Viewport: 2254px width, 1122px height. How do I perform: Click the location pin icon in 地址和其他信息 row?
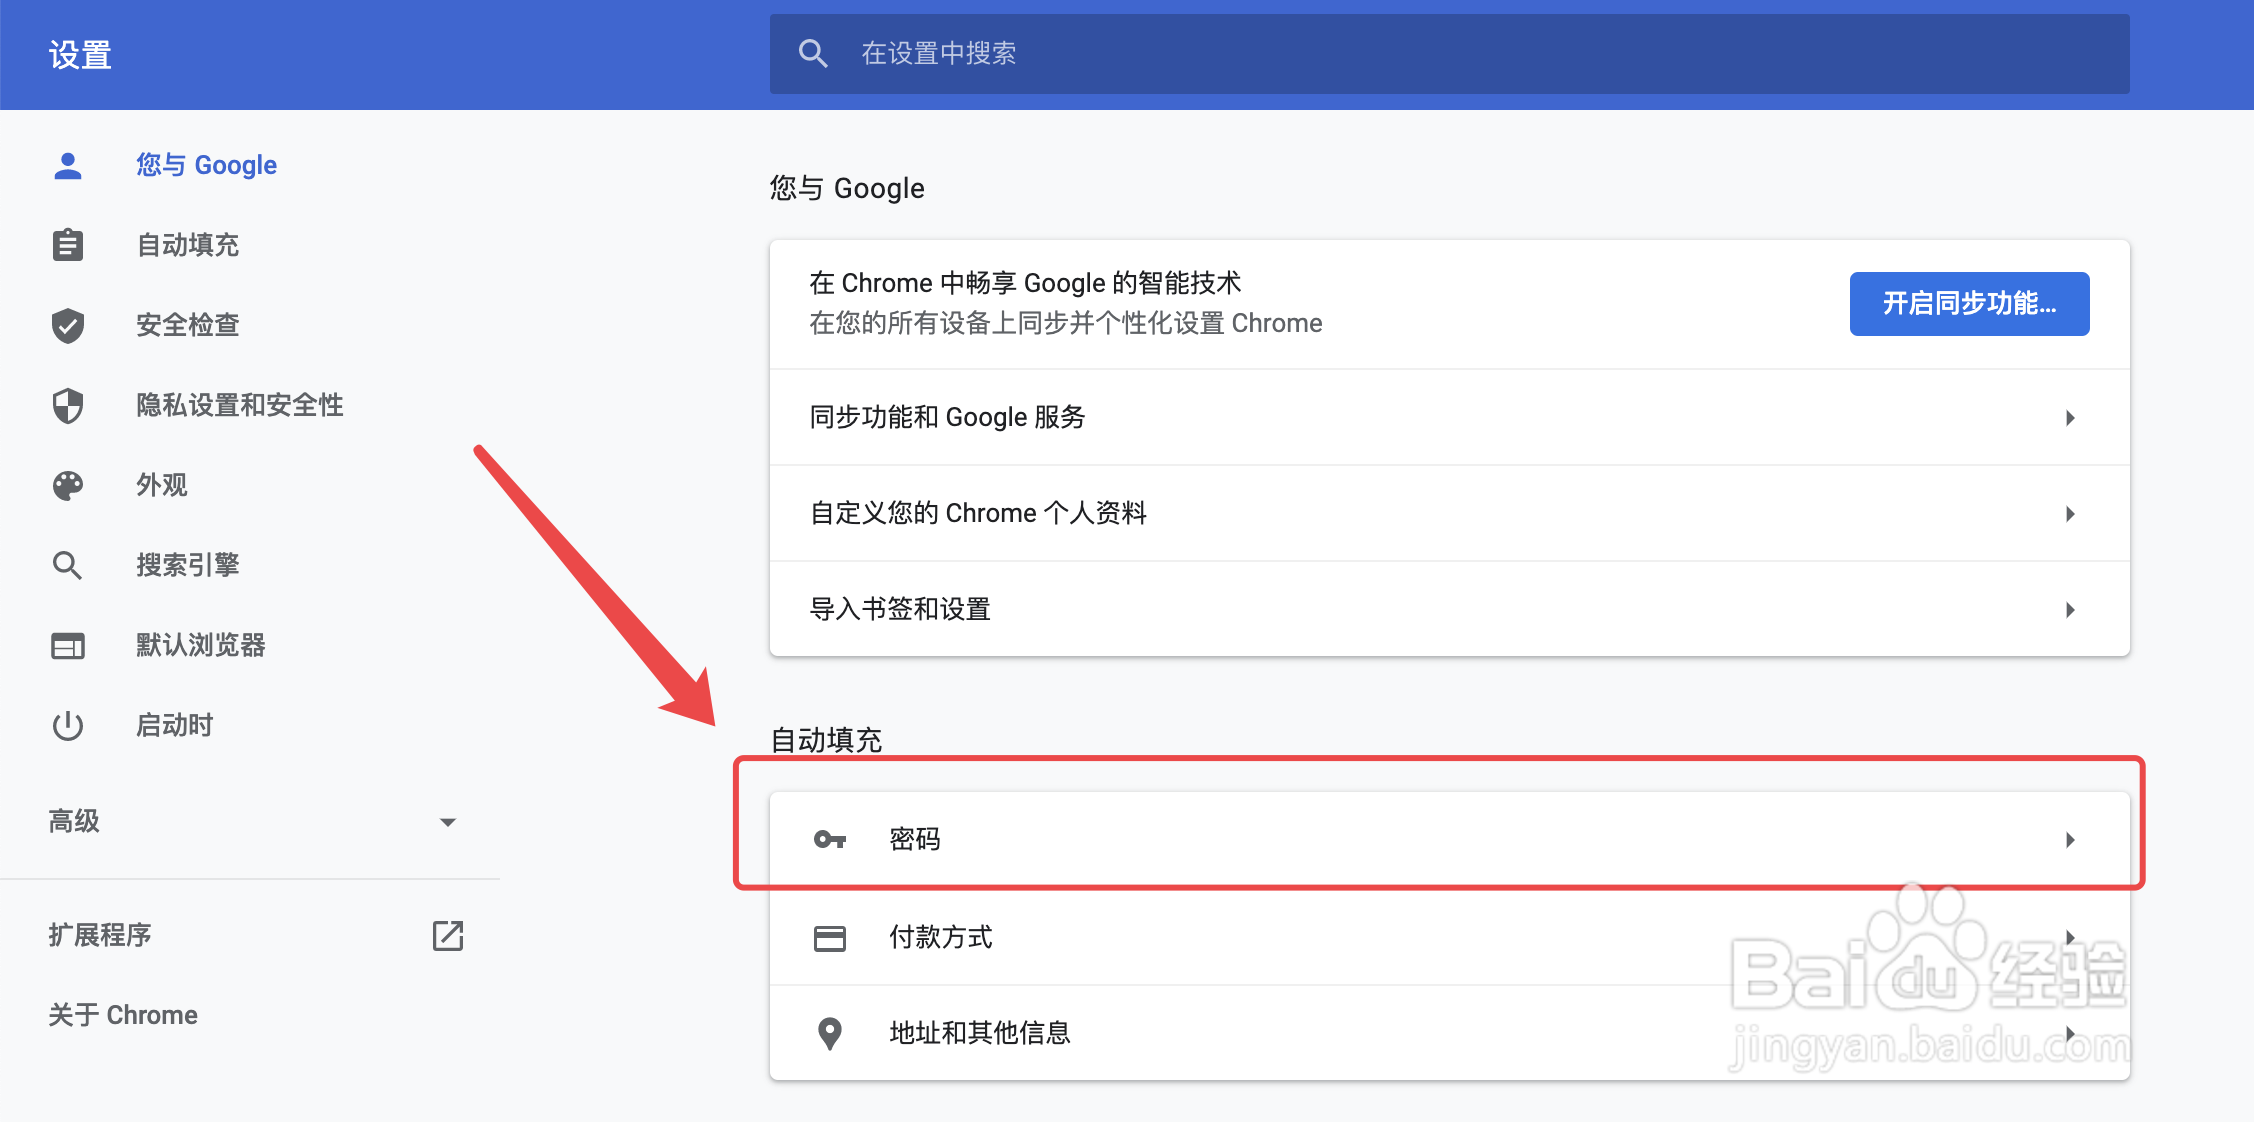coord(830,1033)
